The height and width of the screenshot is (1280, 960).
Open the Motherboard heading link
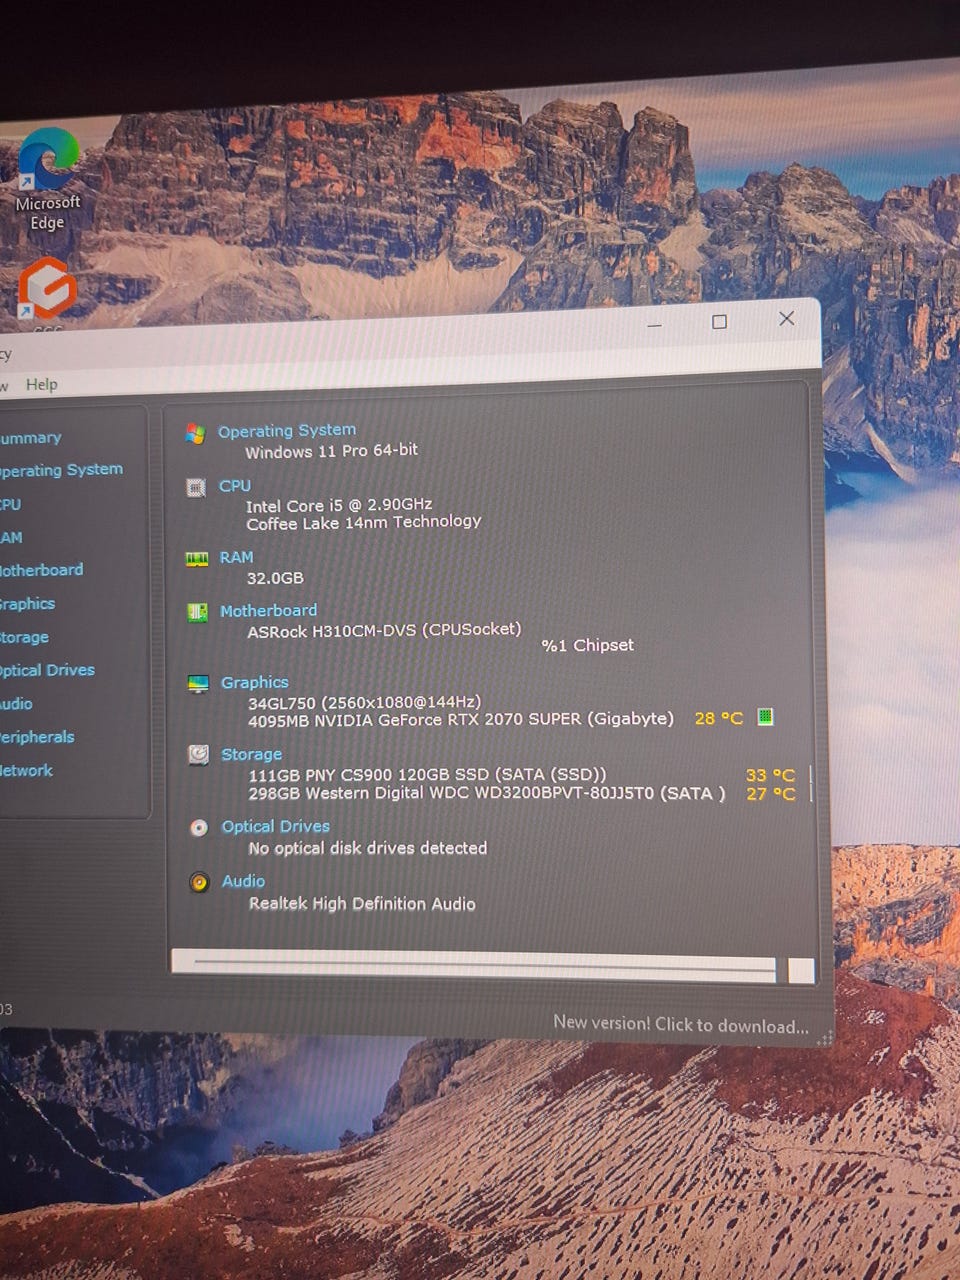(x=268, y=610)
